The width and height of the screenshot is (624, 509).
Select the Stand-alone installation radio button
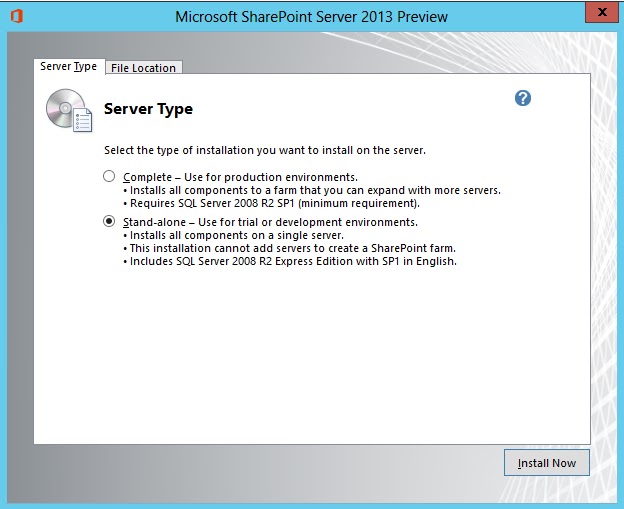[109, 221]
